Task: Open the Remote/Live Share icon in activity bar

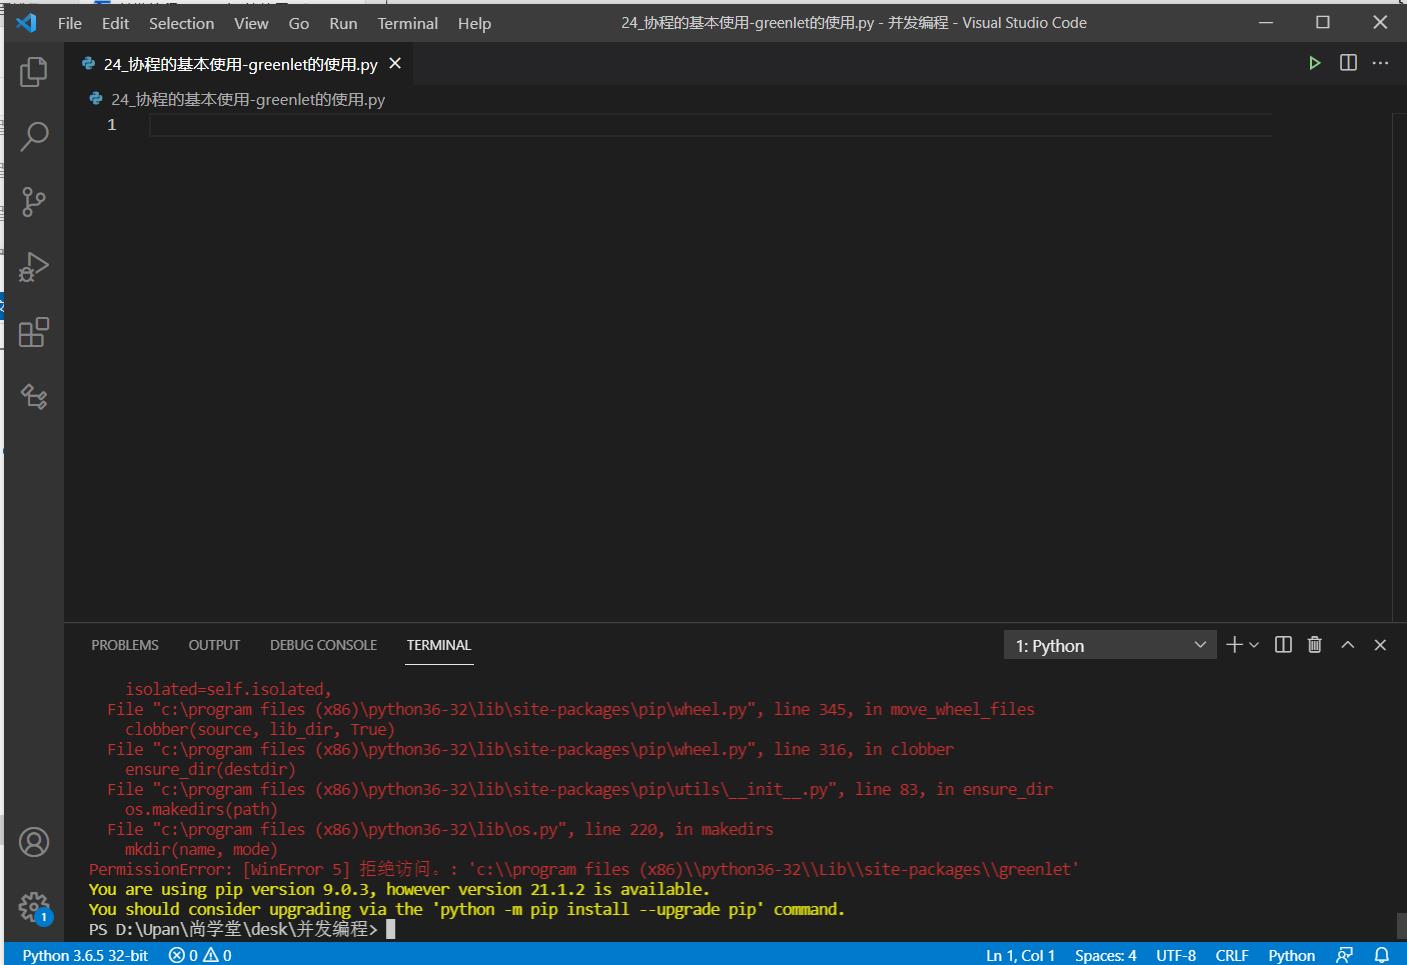Action: [x=34, y=397]
